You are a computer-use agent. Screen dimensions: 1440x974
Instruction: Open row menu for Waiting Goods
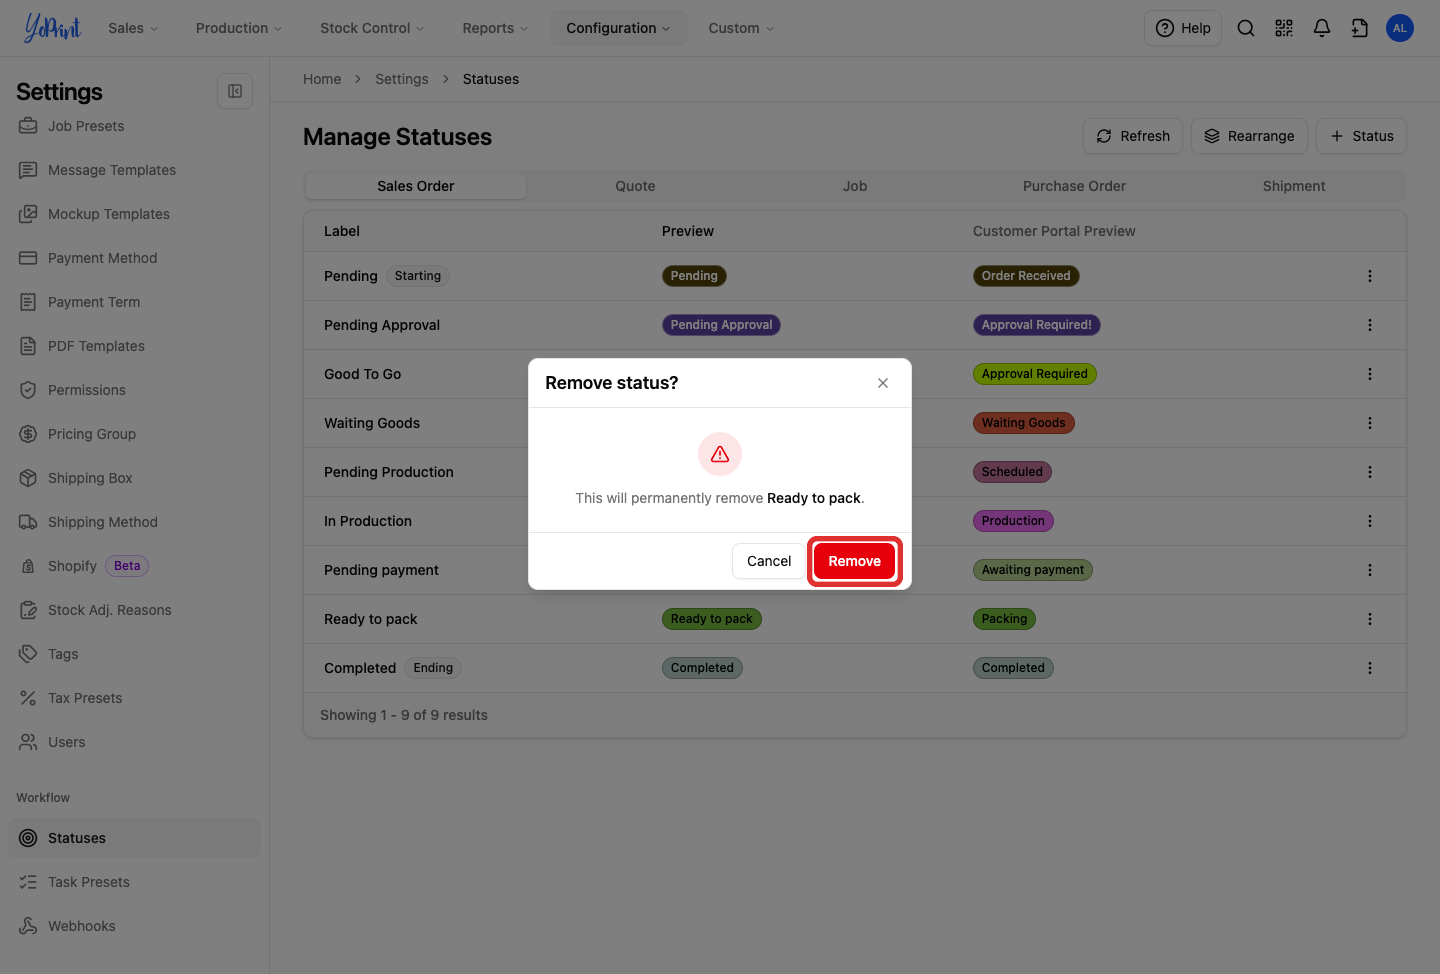pyautogui.click(x=1370, y=423)
